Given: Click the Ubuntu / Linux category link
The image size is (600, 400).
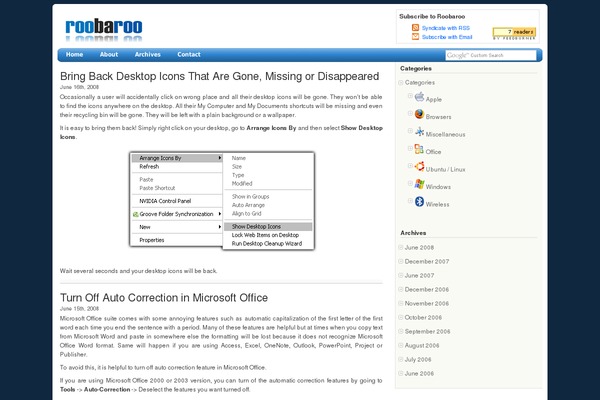Looking at the screenshot, I should tap(445, 169).
